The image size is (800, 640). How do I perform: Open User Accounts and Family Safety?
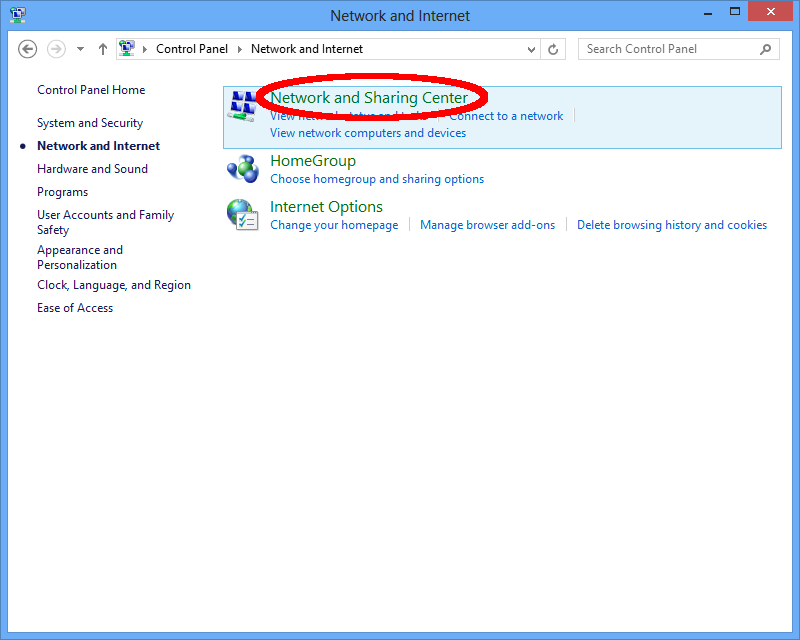click(x=106, y=222)
